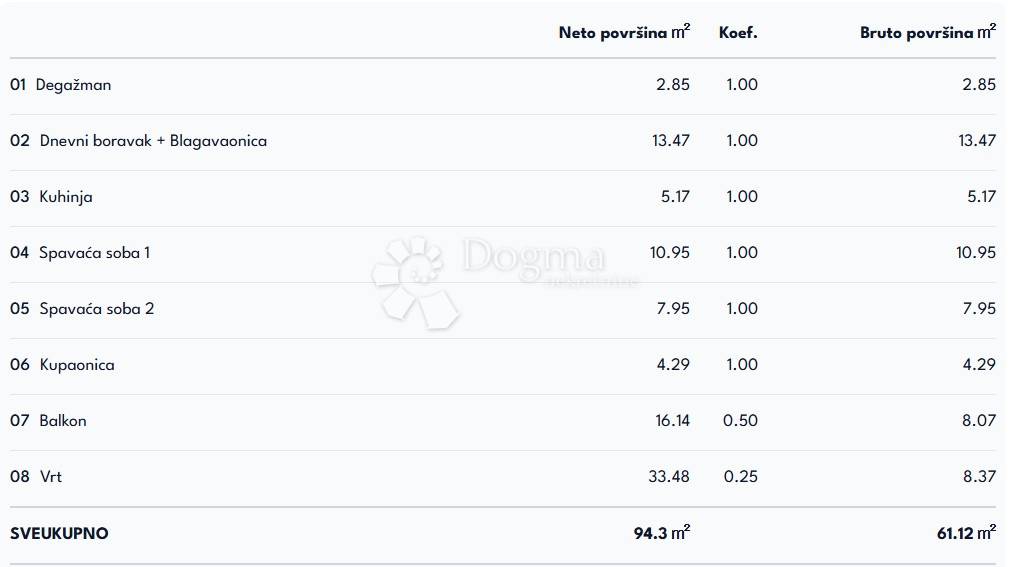This screenshot has height=567, width=1013.
Task: Click the SVEUKUPNO total label
Action: [60, 533]
